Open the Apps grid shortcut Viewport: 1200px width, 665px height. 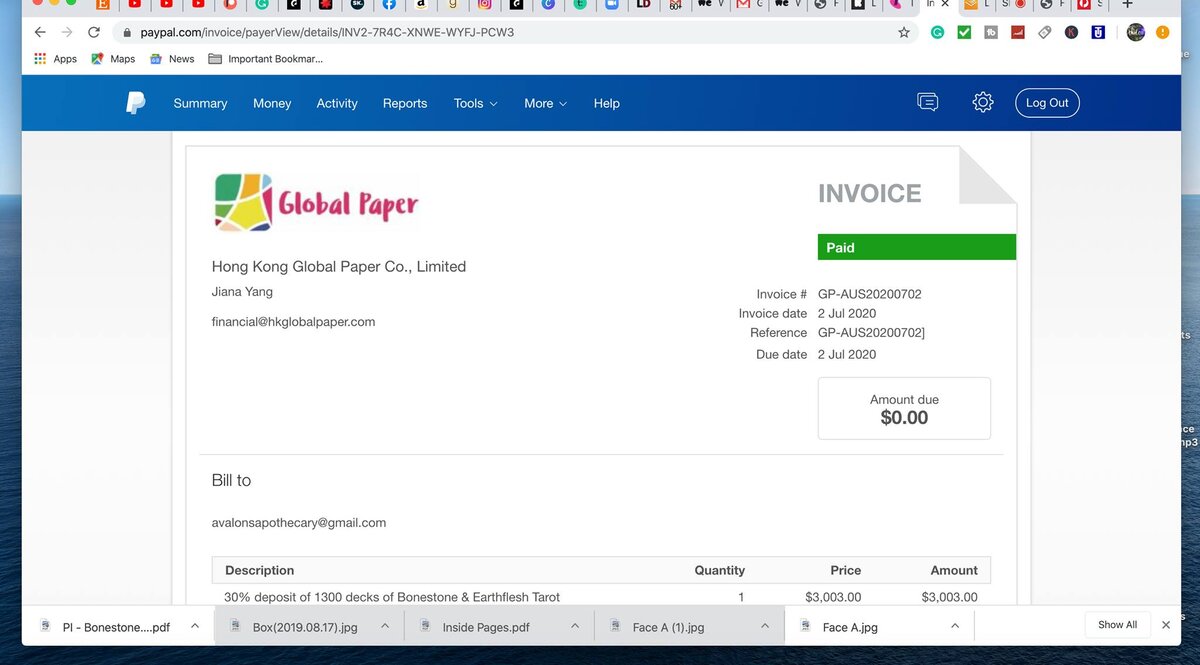coord(55,59)
